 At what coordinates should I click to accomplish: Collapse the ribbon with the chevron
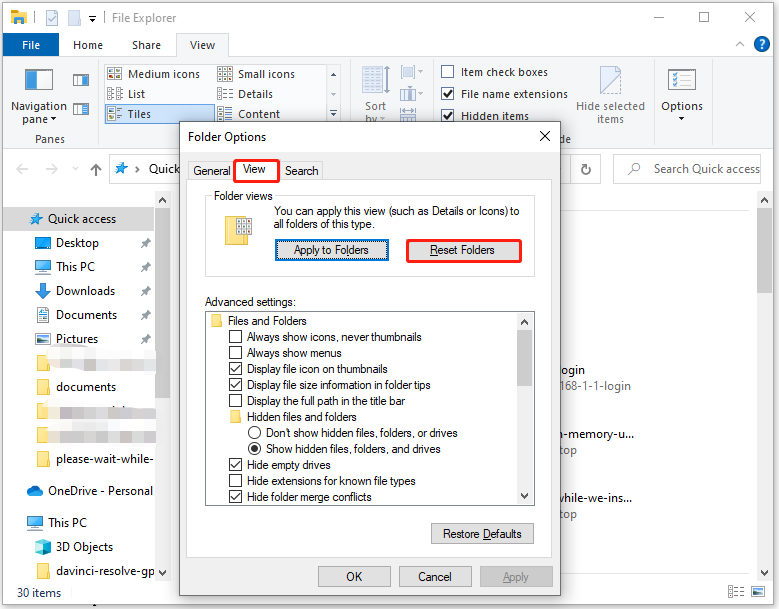[740, 44]
